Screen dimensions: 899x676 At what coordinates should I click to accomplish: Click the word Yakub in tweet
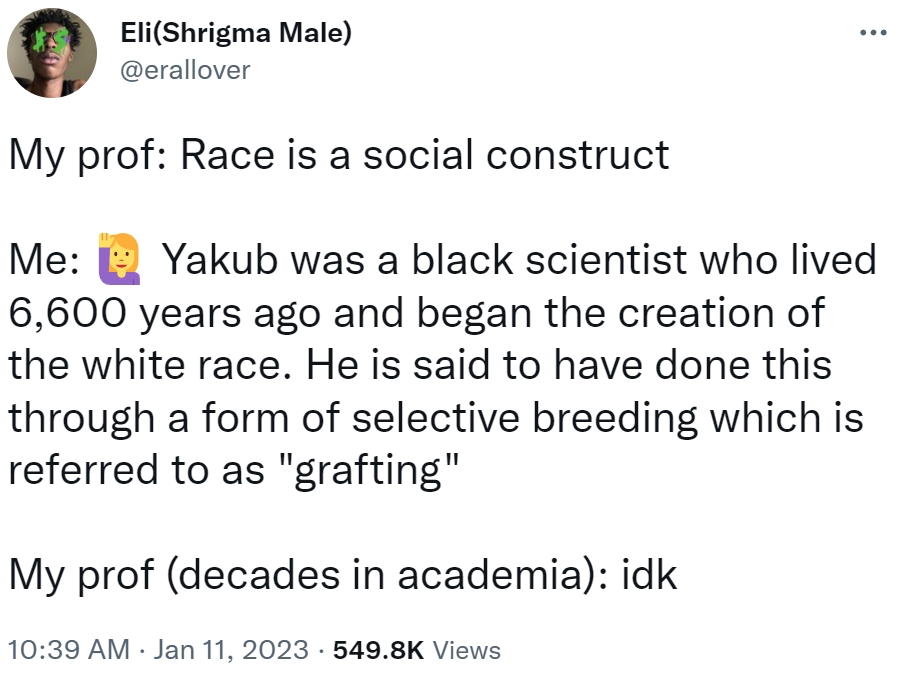point(221,260)
